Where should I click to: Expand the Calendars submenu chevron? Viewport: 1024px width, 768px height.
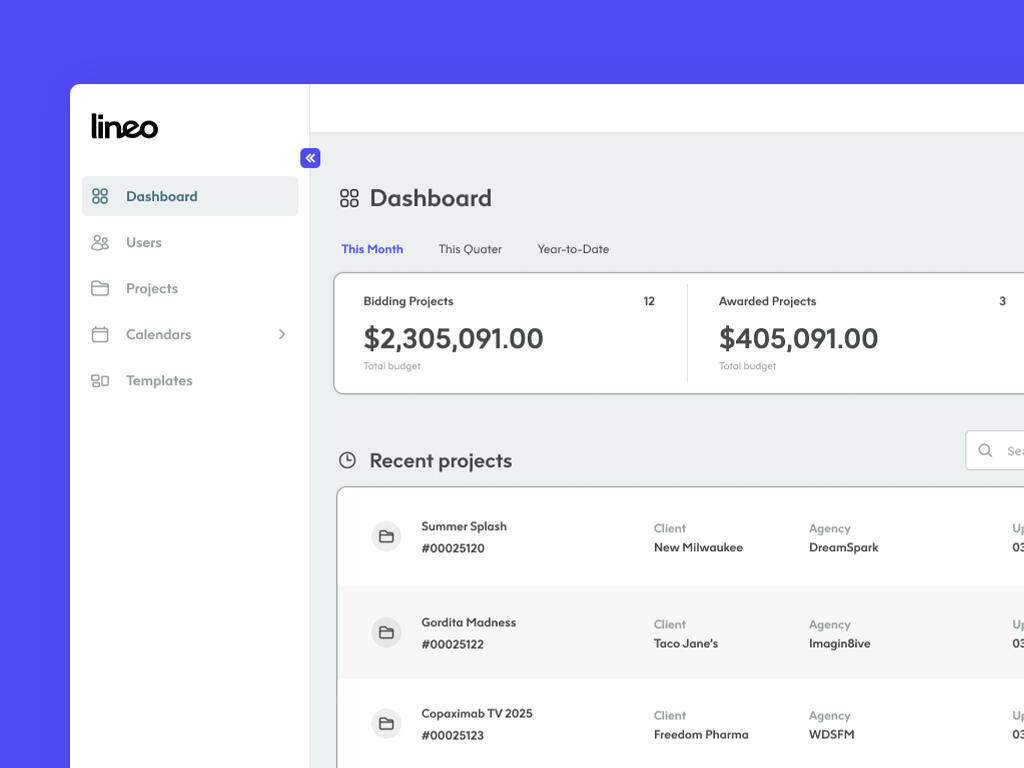coord(282,334)
